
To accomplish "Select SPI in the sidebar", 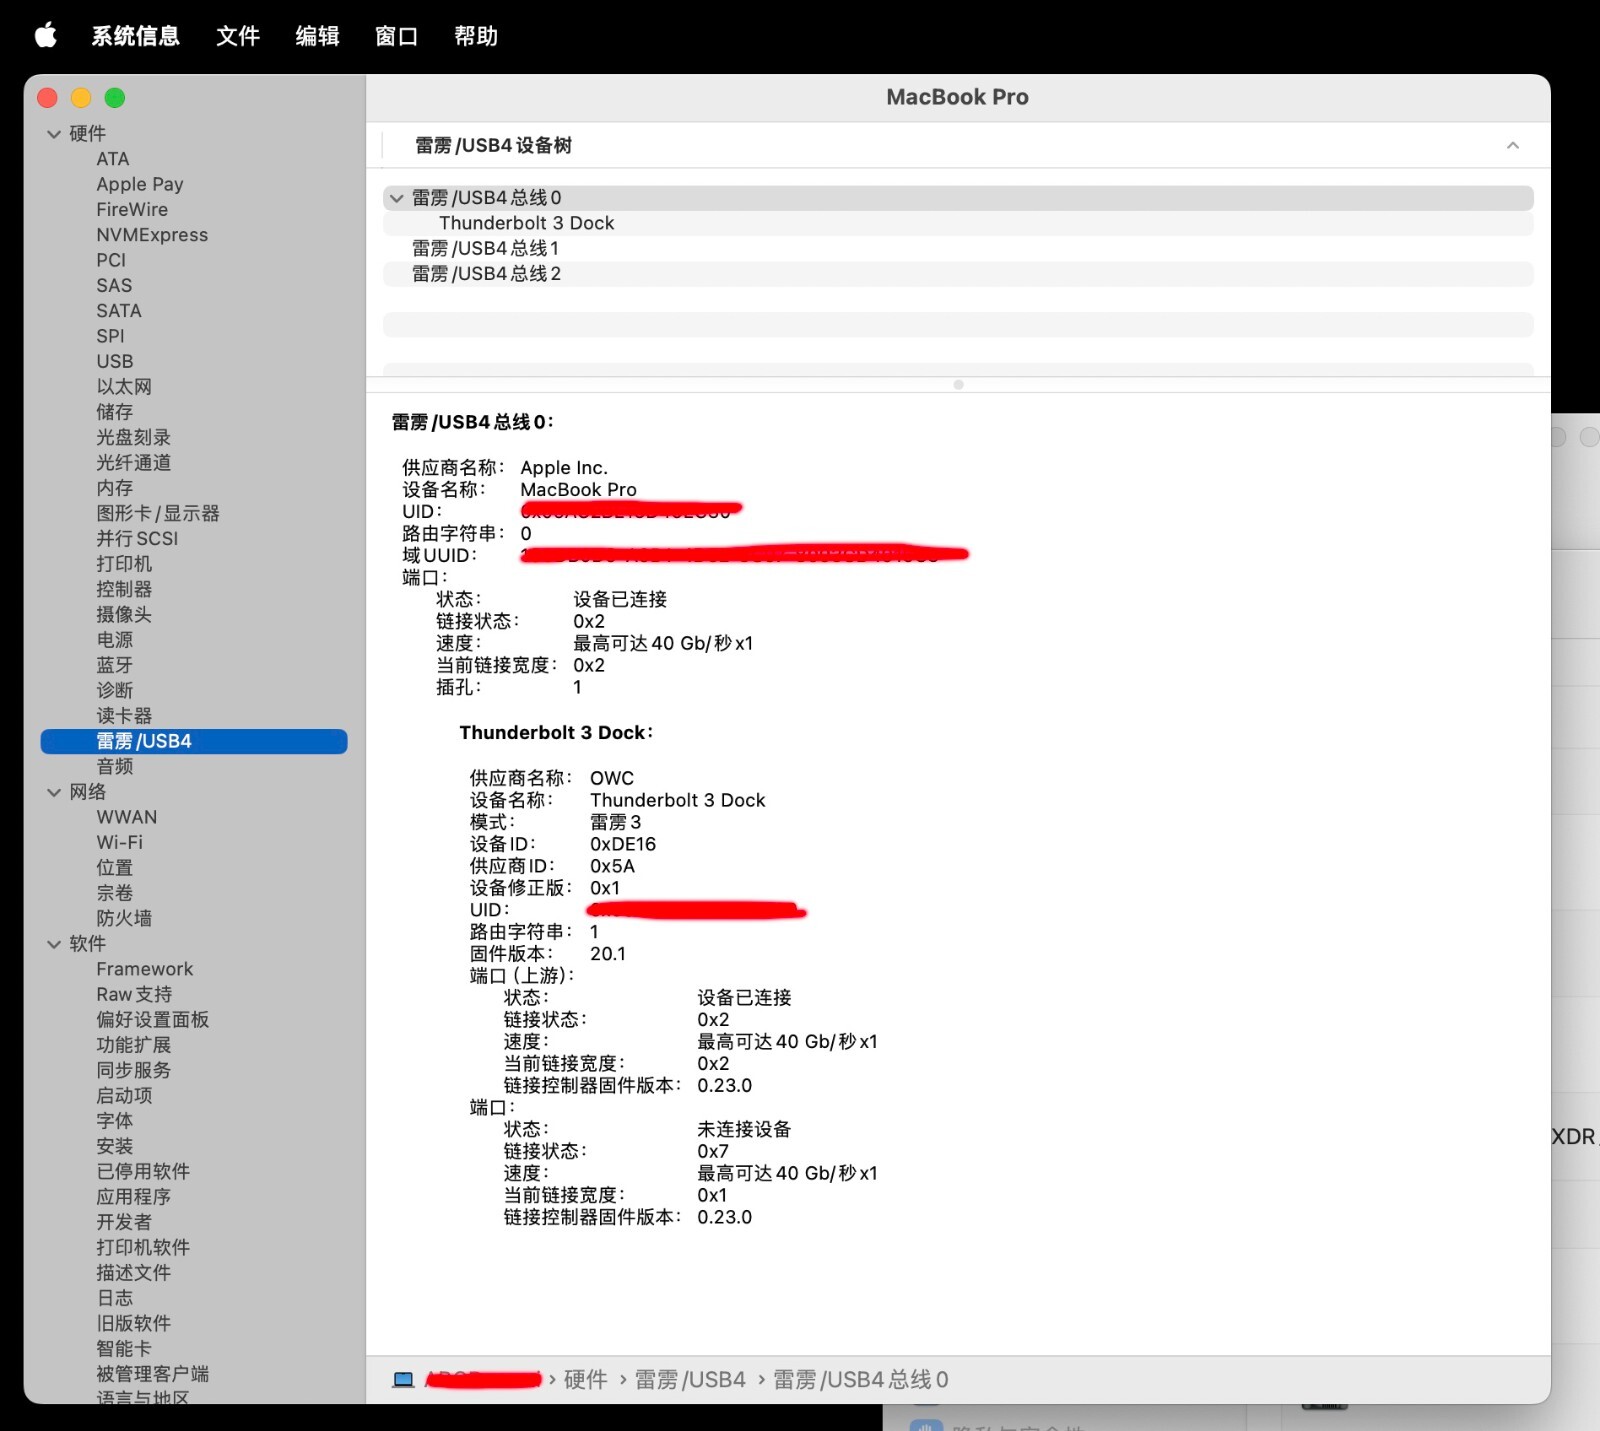I will (110, 336).
